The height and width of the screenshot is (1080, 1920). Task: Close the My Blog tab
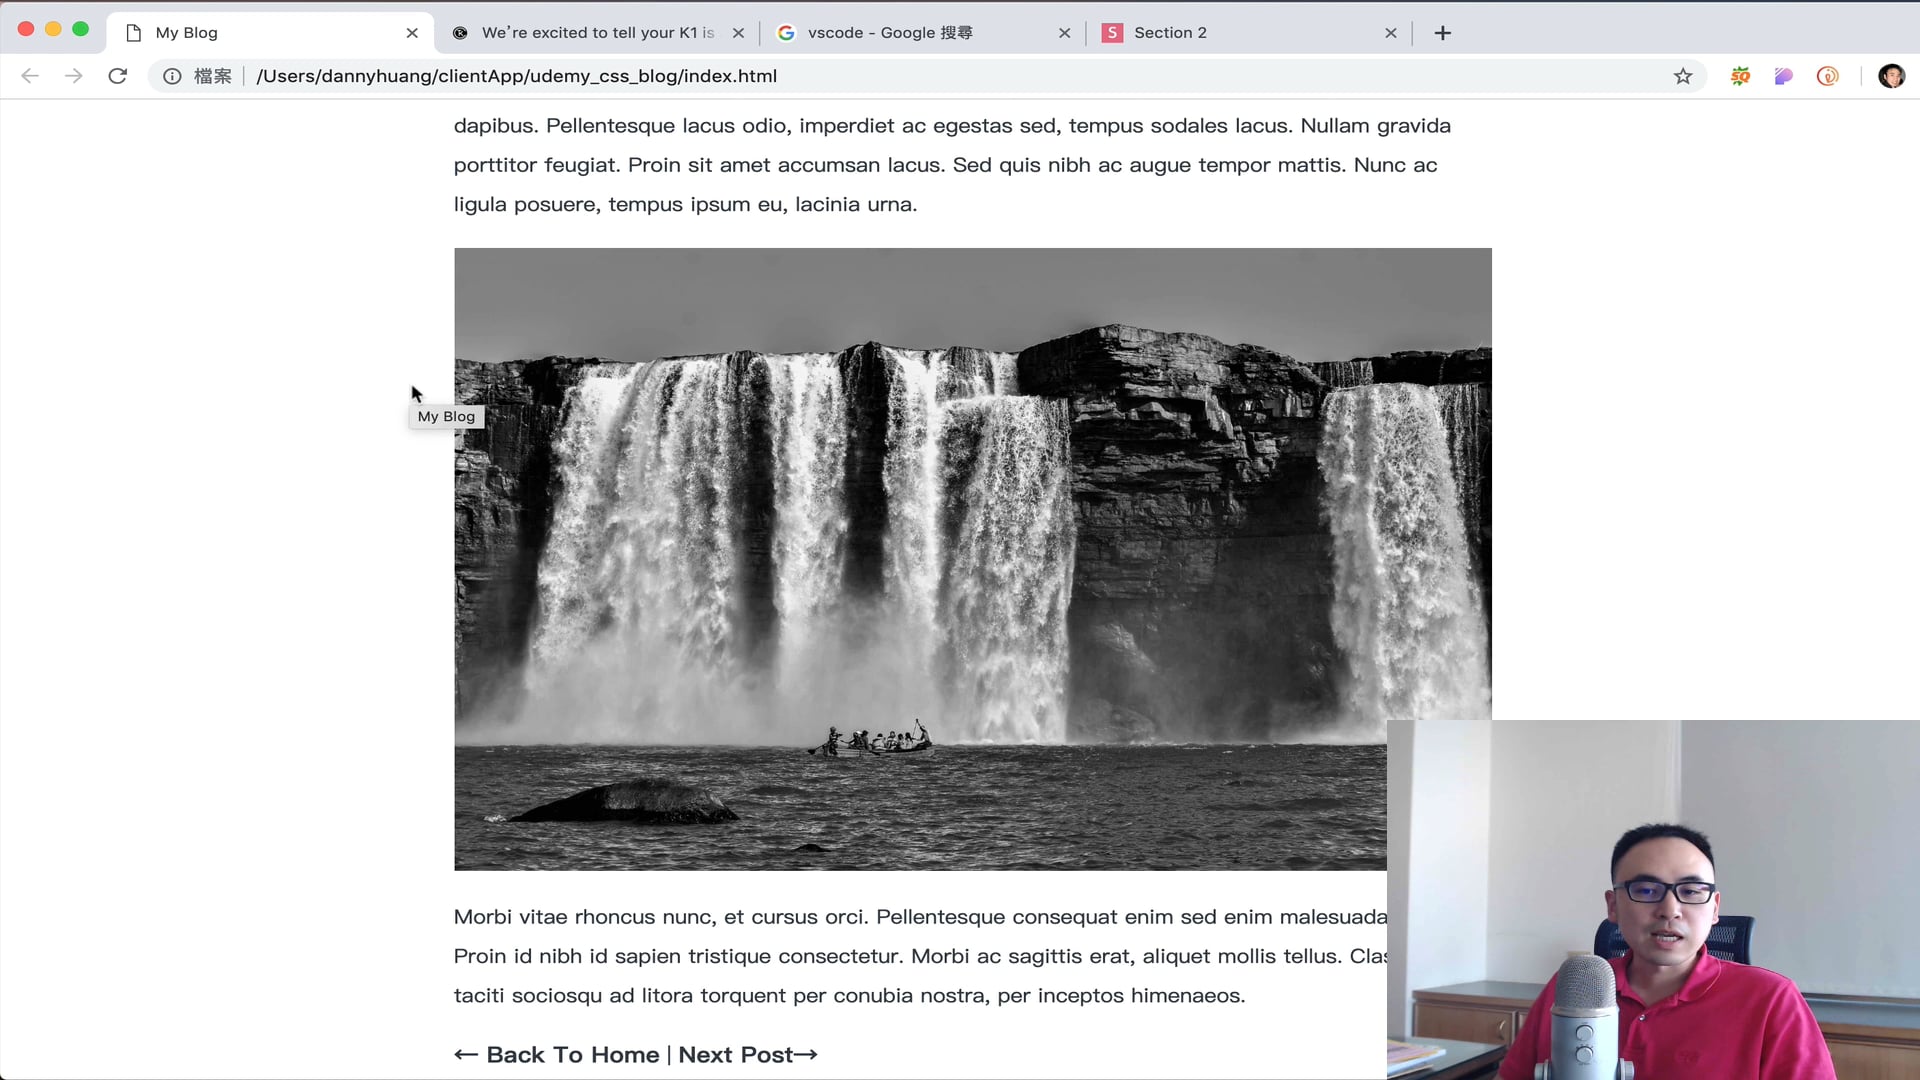coord(412,33)
